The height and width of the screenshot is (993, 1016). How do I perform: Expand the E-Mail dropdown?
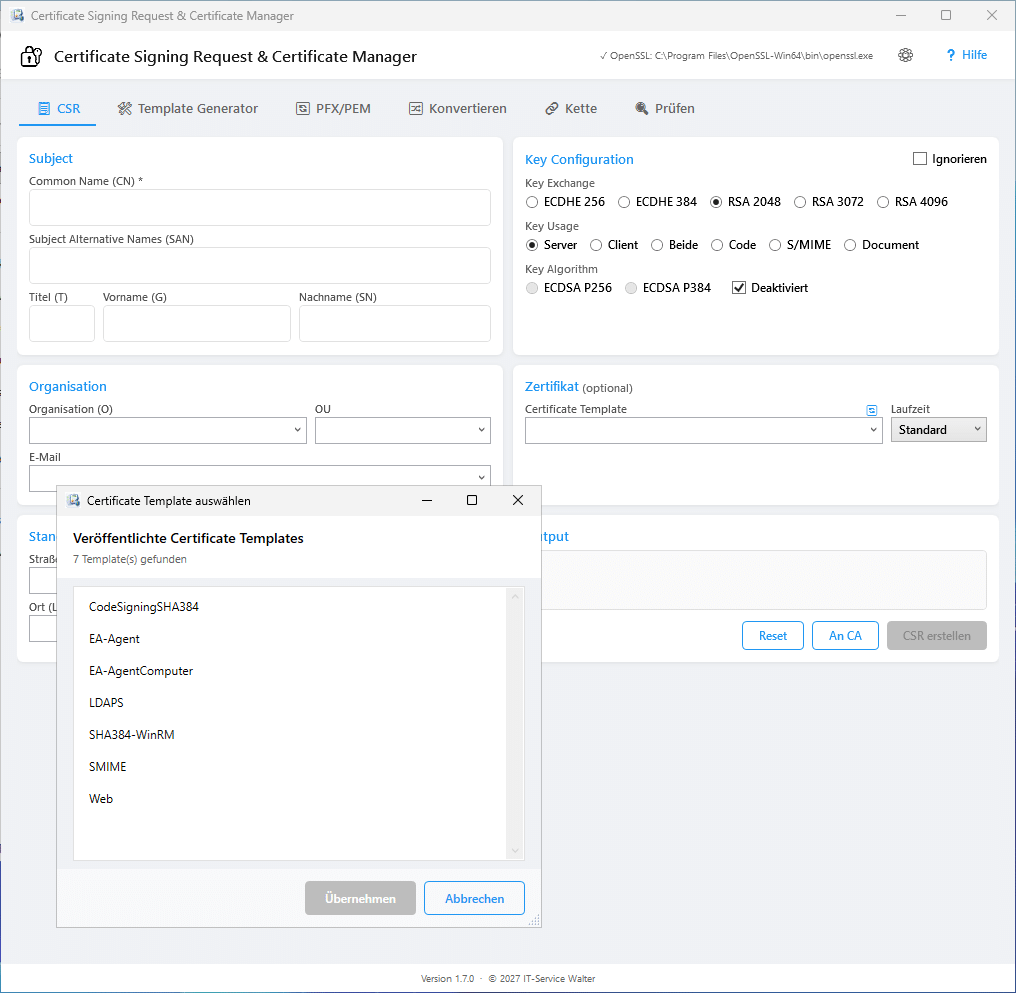[481, 477]
